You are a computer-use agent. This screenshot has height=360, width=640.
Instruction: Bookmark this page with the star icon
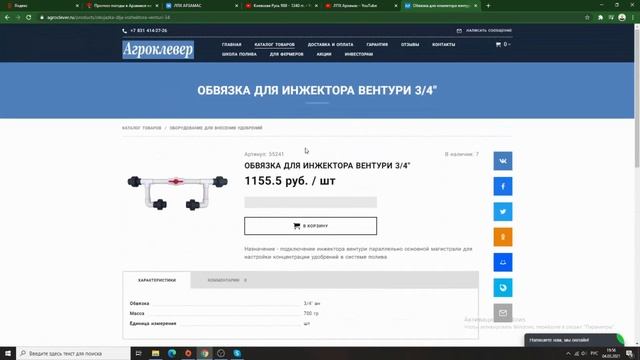pos(587,18)
